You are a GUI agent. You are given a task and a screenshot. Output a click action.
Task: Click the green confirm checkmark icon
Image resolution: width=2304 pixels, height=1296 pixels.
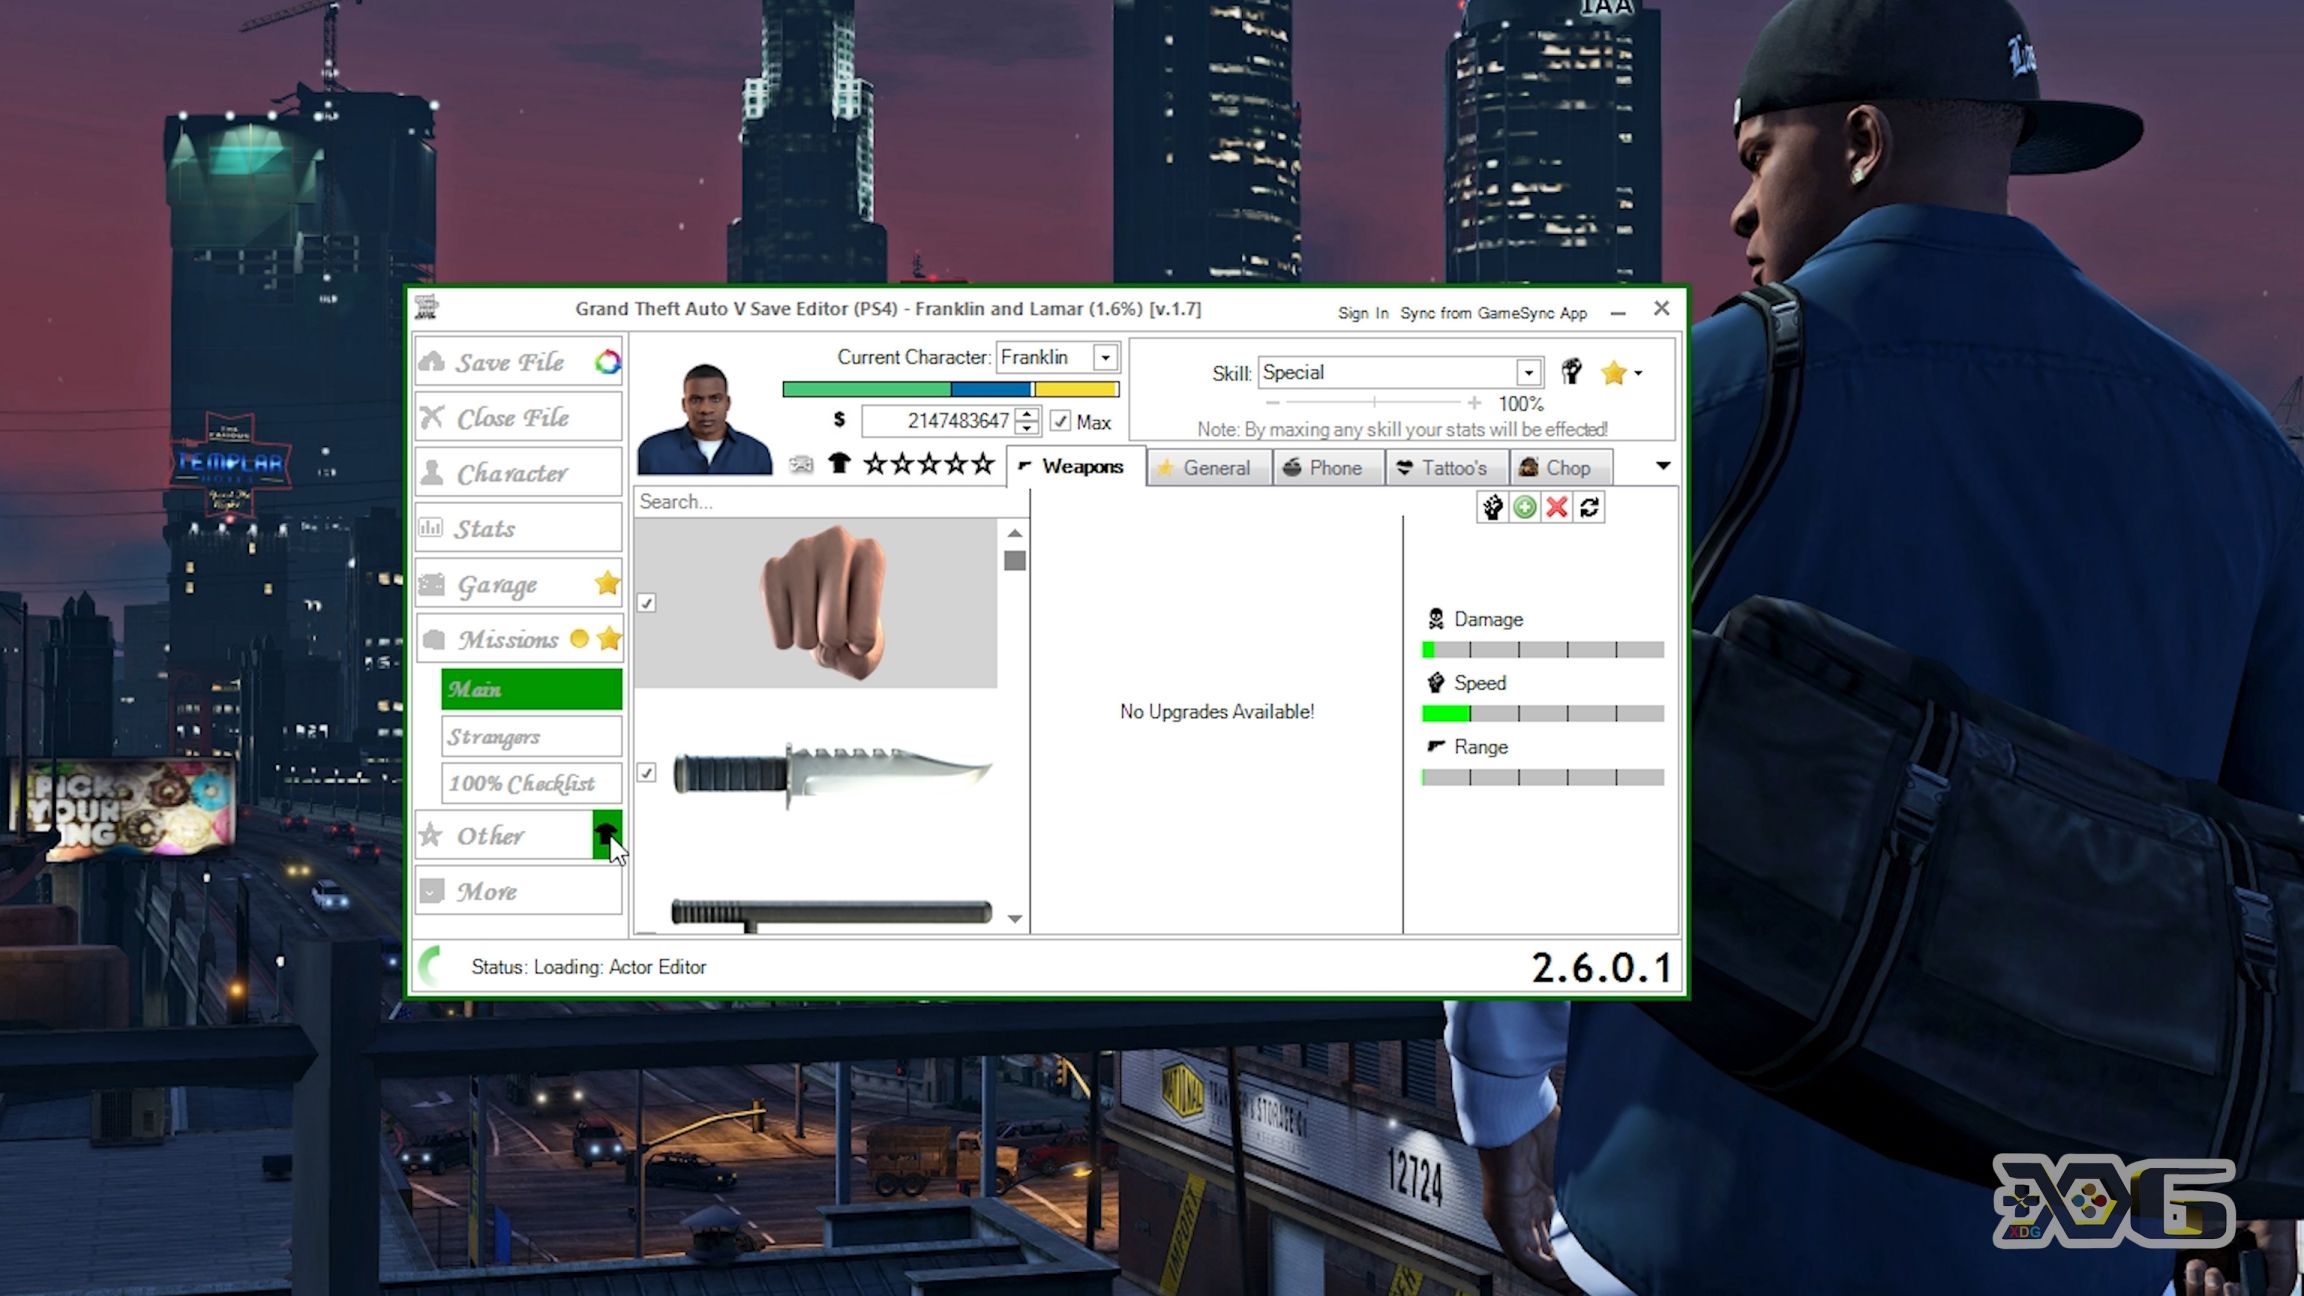[1524, 506]
